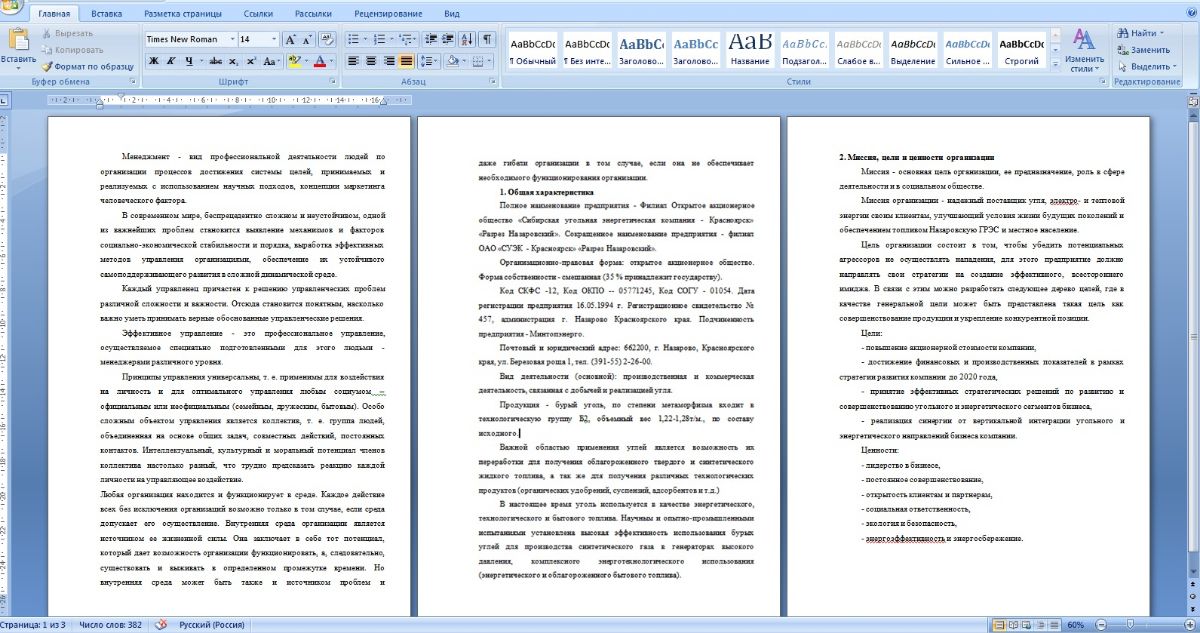Toggle bold (Ж) formatting
1200x633 pixels.
point(154,61)
